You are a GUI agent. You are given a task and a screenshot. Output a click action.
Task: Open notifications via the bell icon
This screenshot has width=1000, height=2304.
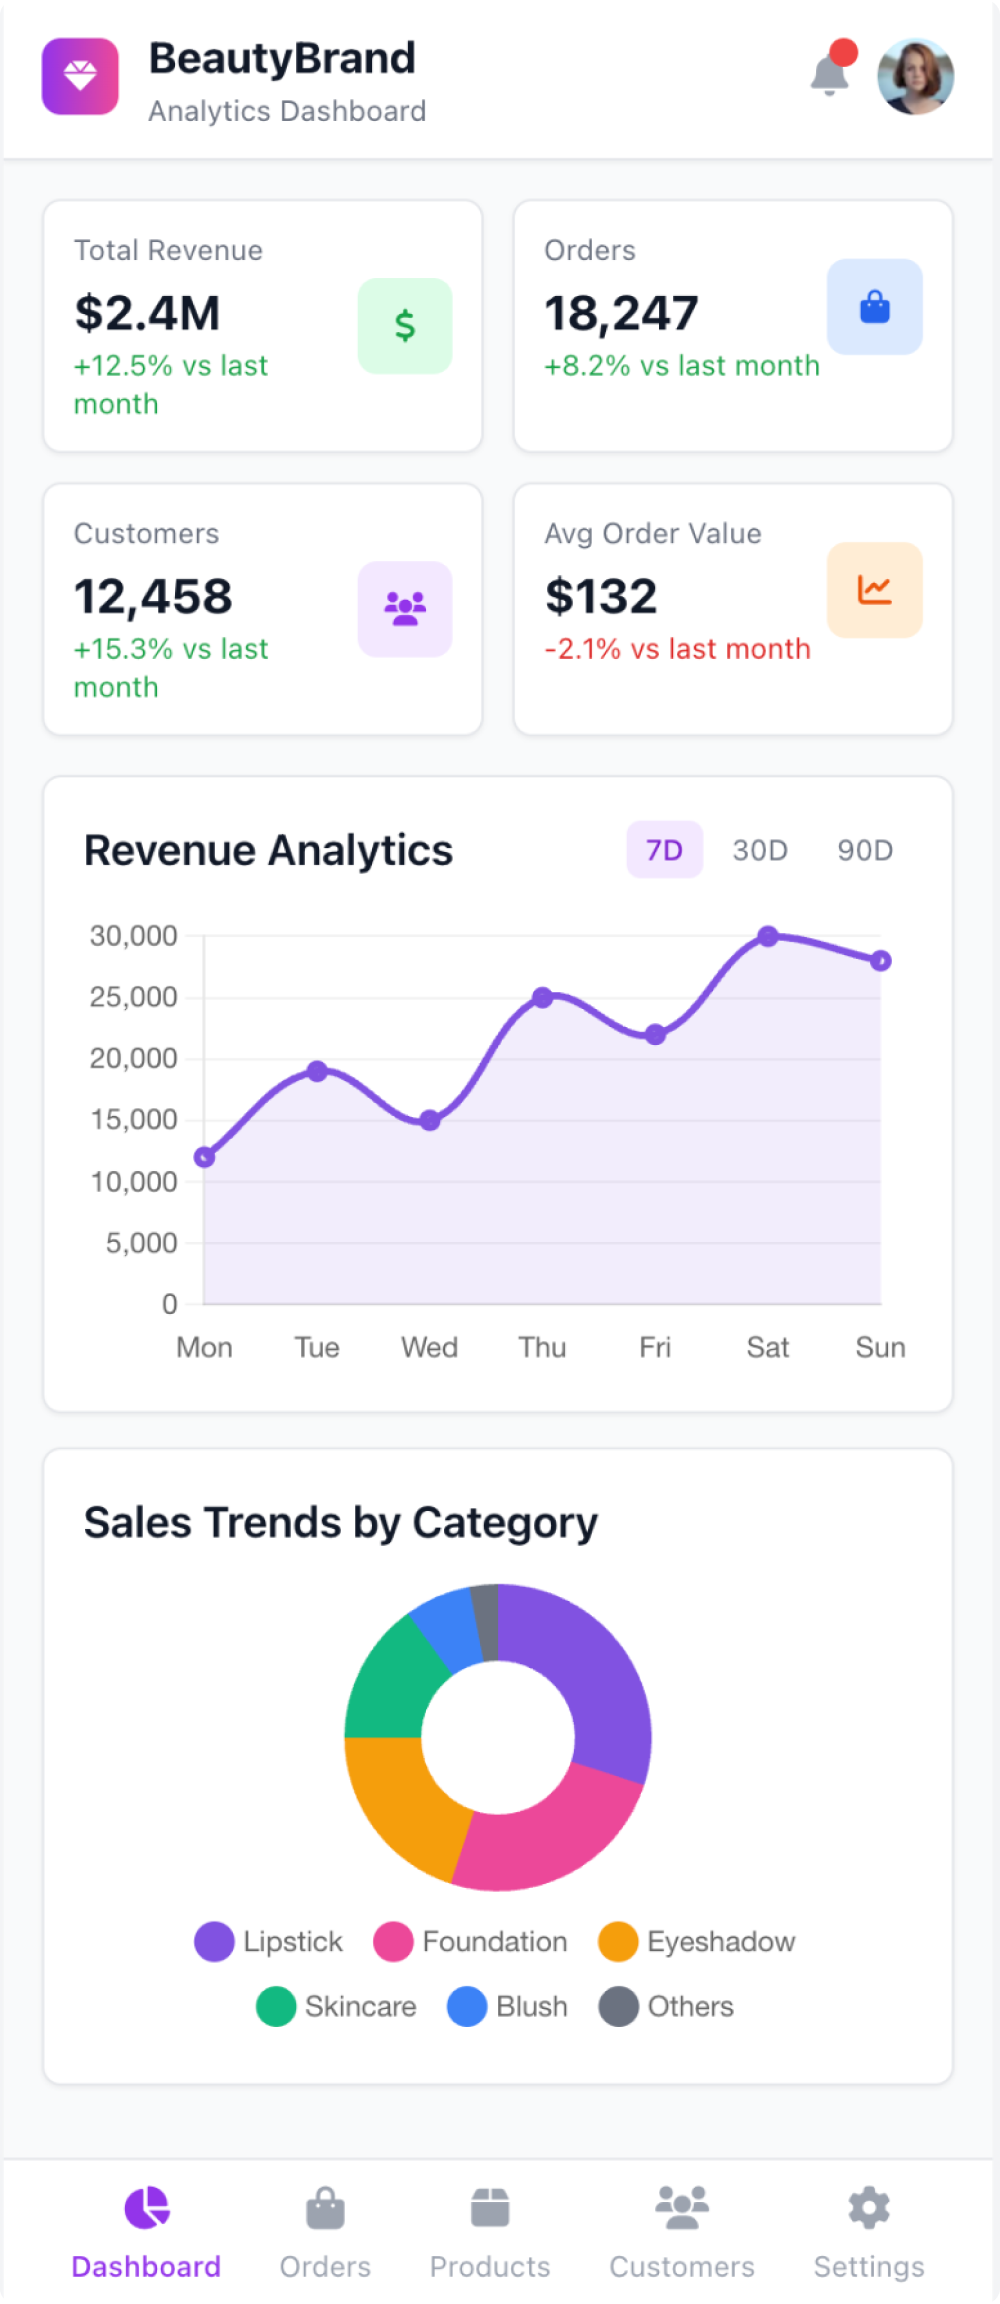coord(830,74)
